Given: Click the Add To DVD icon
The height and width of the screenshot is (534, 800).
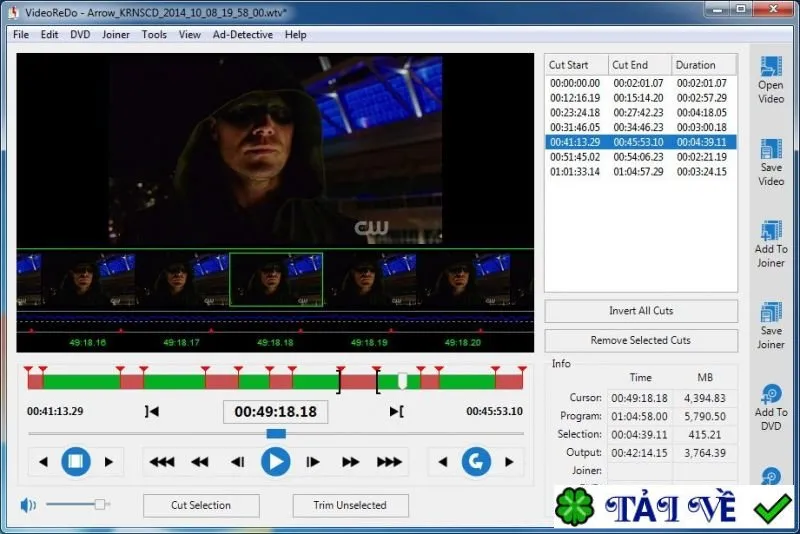Looking at the screenshot, I should (770, 394).
